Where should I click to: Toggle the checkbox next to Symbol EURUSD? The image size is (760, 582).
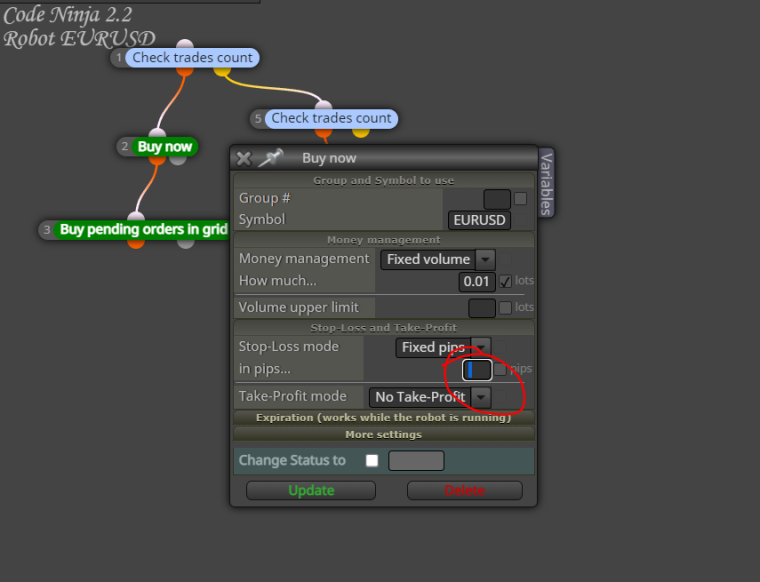coord(521,220)
